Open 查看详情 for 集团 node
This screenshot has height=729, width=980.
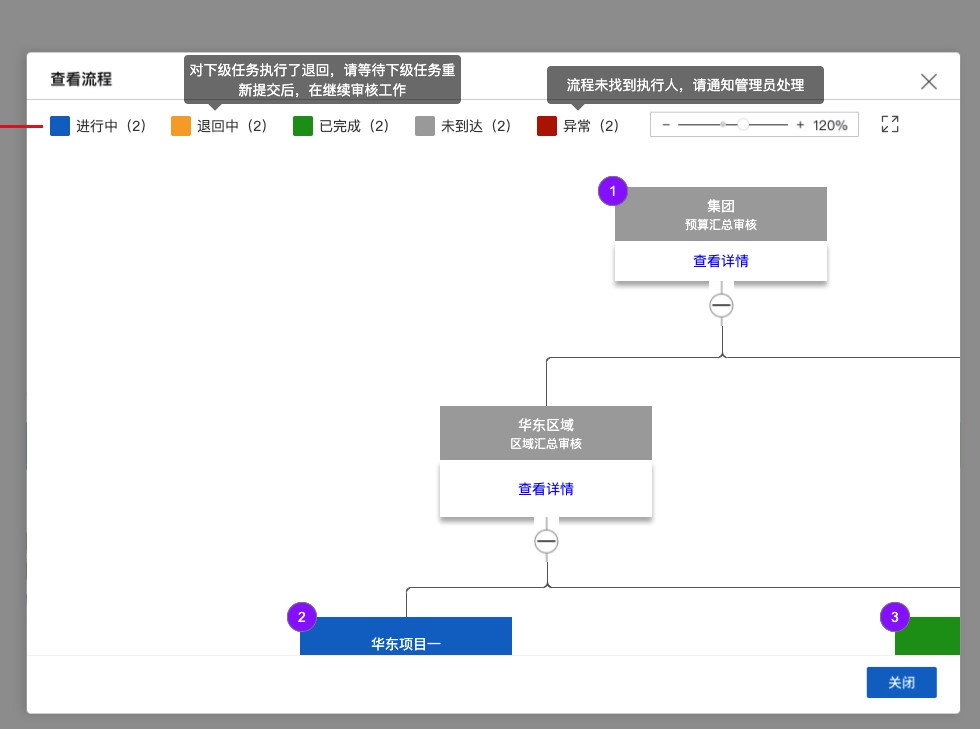720,261
